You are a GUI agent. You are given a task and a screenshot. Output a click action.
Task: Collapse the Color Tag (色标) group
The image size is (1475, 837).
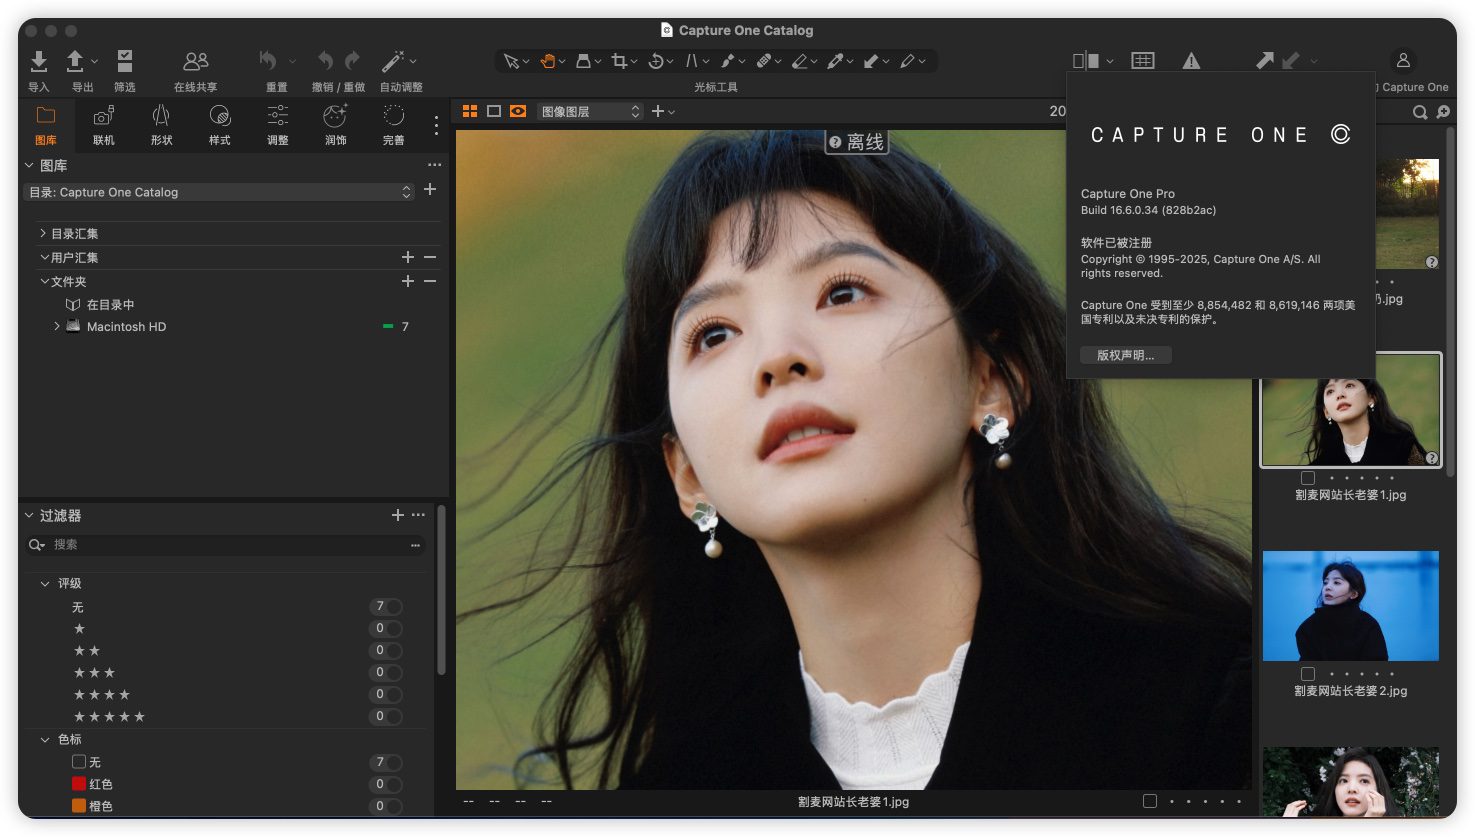pyautogui.click(x=45, y=739)
